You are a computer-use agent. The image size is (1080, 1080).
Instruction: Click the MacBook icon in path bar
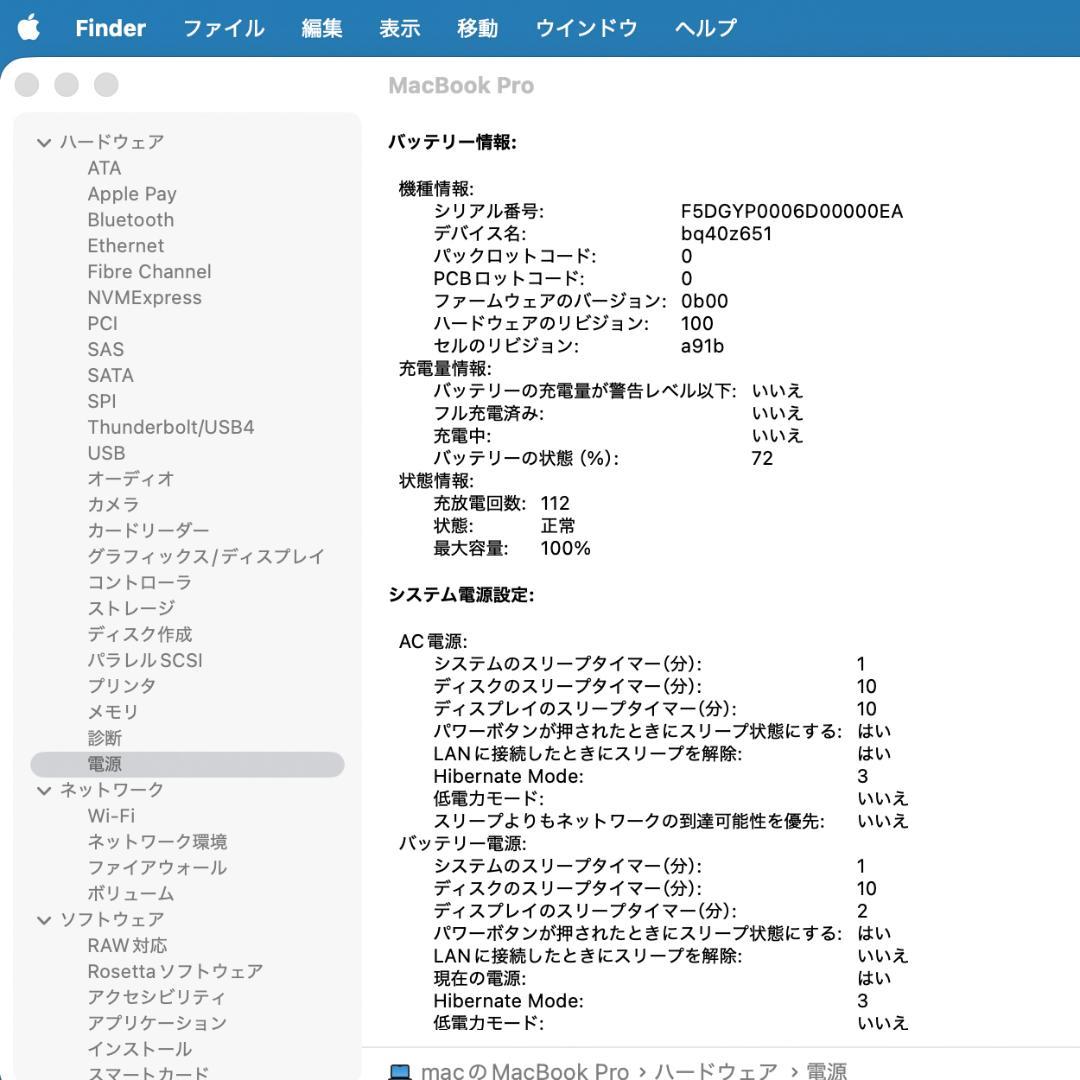pos(400,1072)
